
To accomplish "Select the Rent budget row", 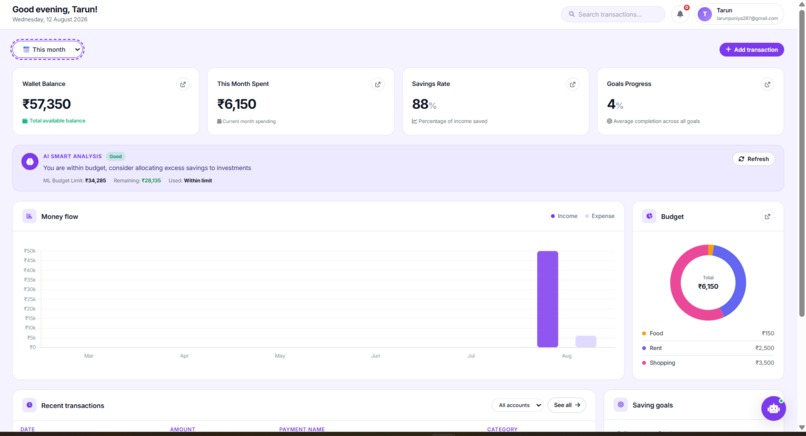I will tap(708, 348).
